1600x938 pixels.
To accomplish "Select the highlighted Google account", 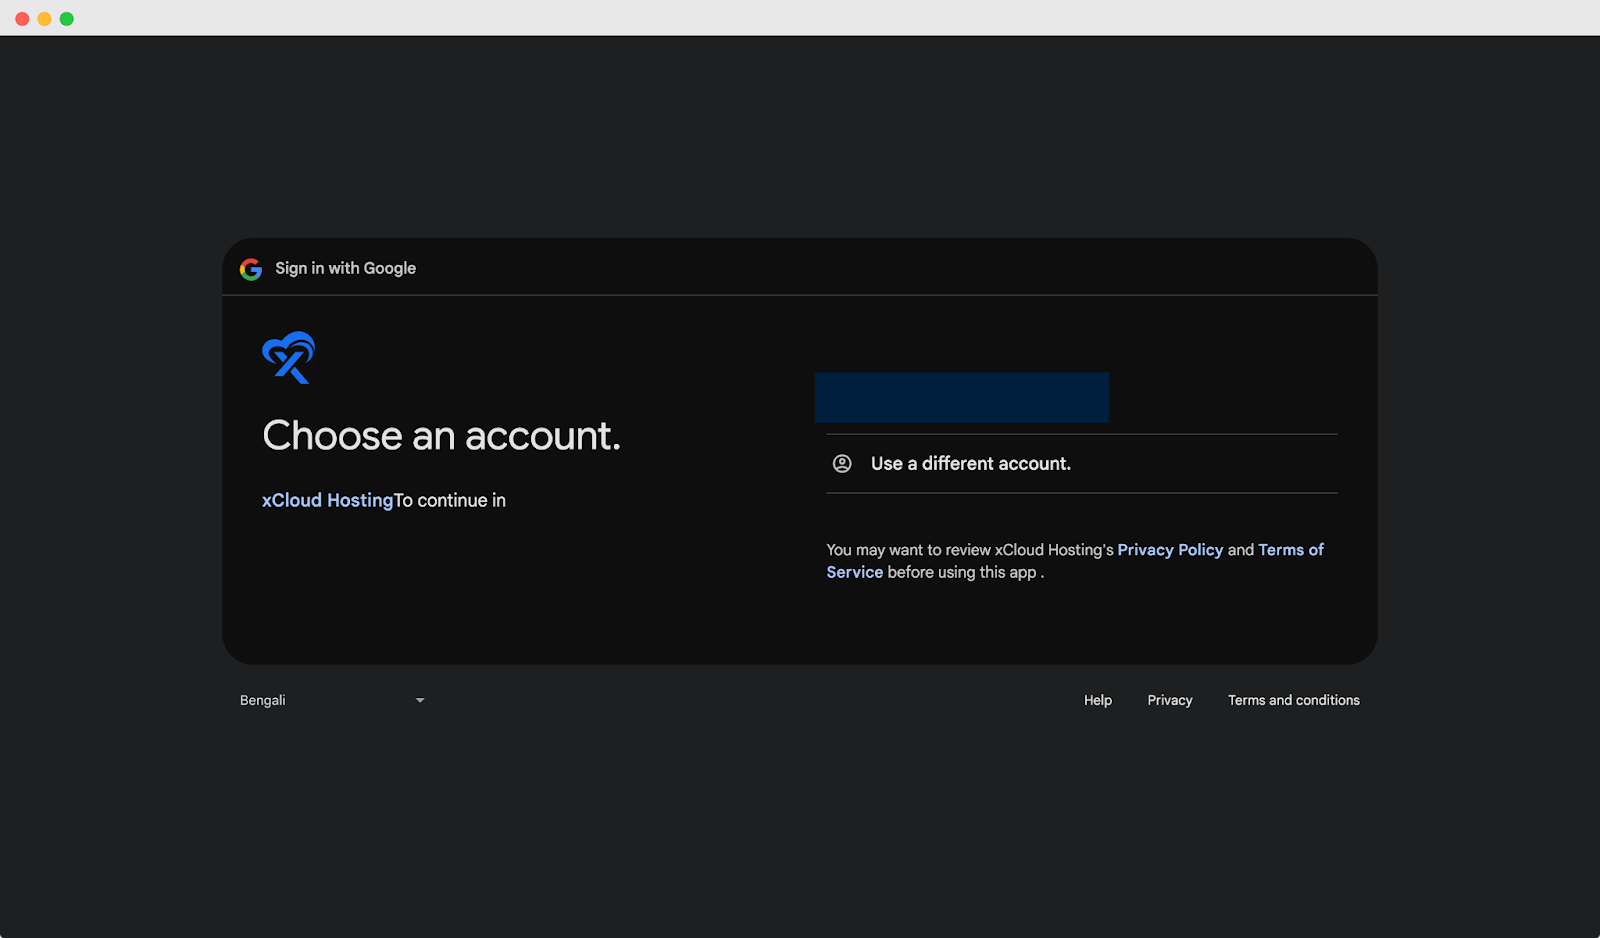I will (962, 396).
